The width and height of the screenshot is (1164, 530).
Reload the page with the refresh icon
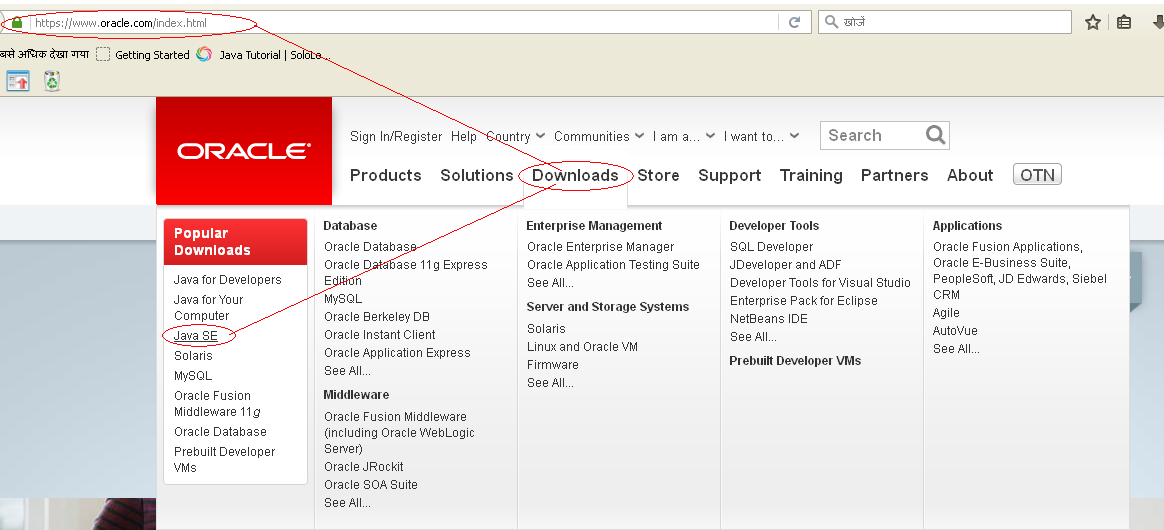tap(794, 22)
